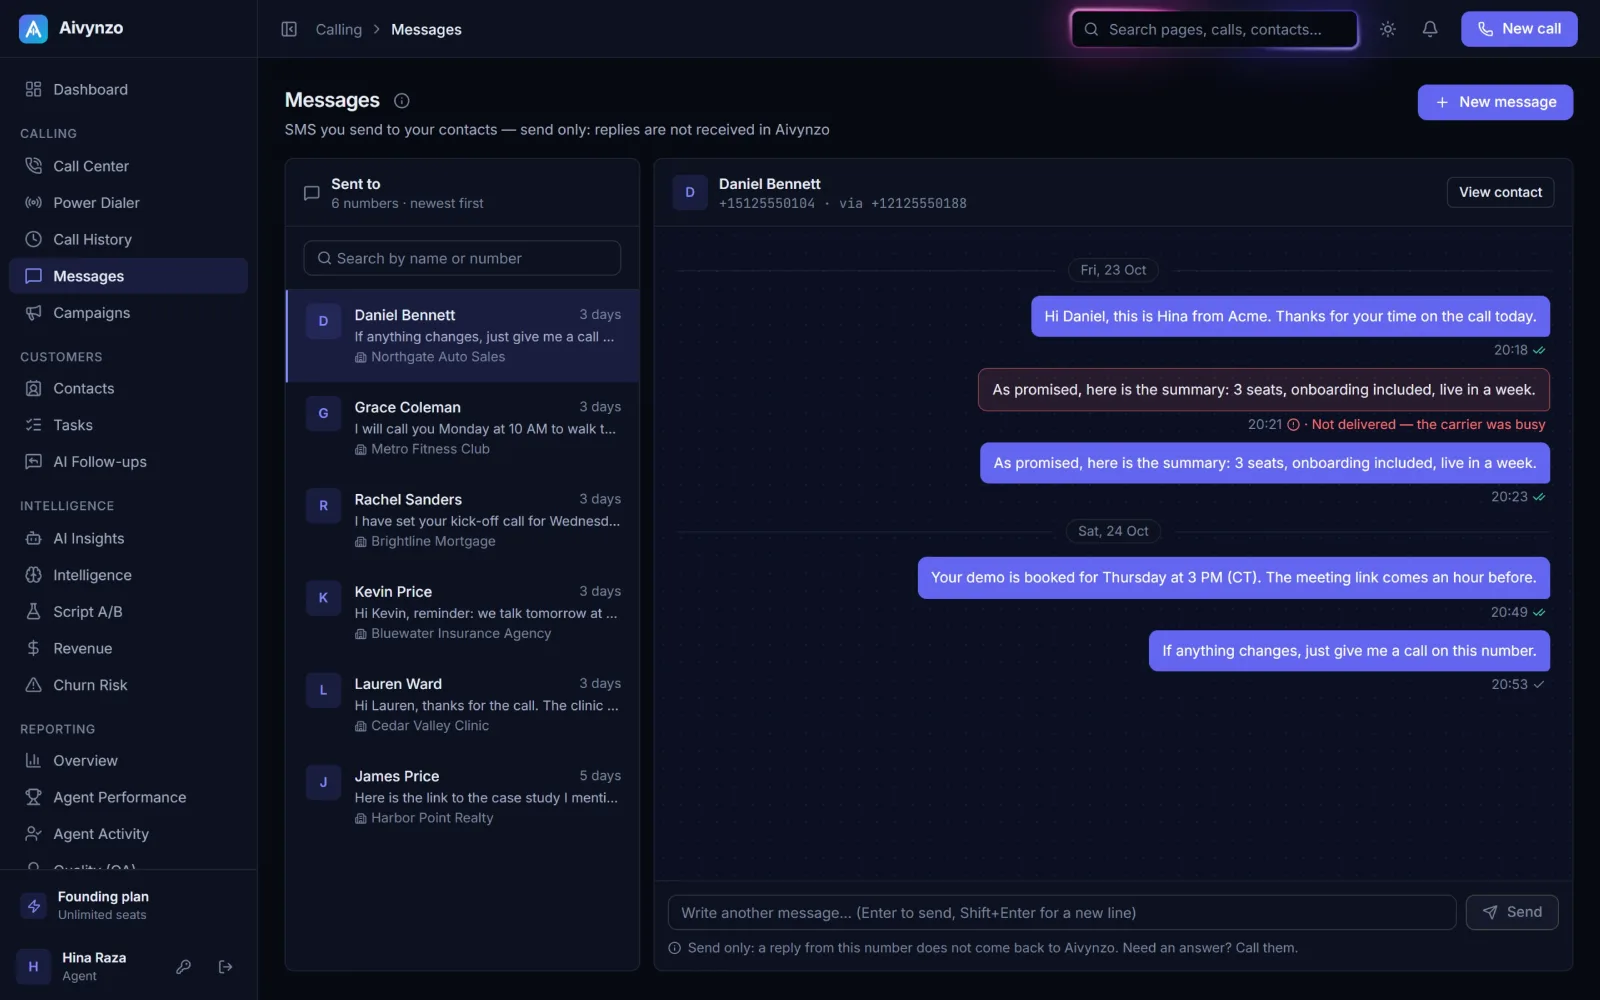Open Tasks page
The image size is (1600, 1000).
click(x=128, y=425)
